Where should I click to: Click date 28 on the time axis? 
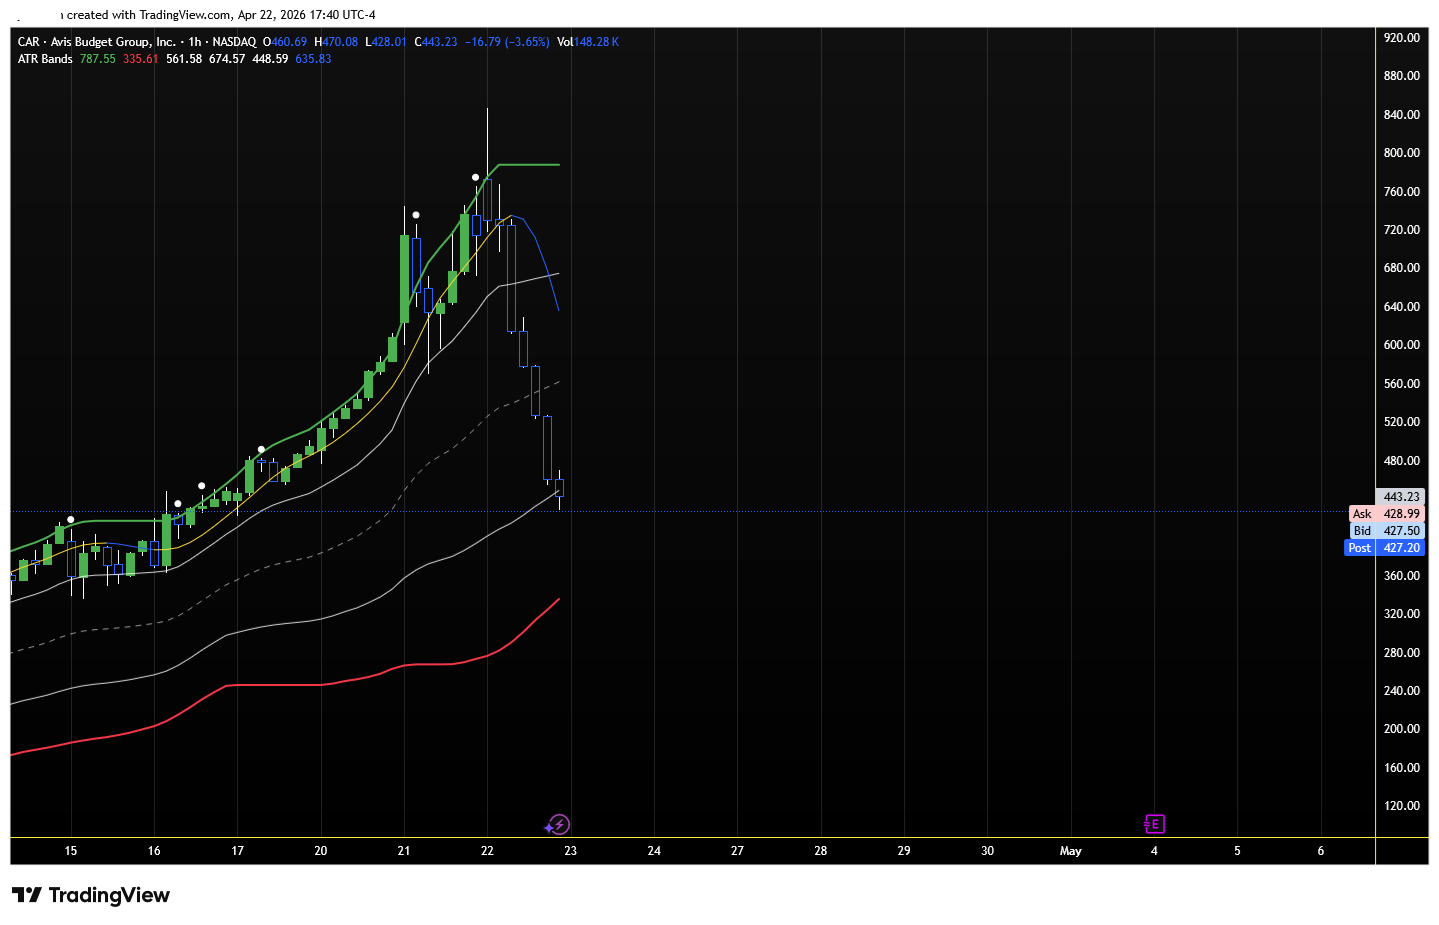pos(821,851)
